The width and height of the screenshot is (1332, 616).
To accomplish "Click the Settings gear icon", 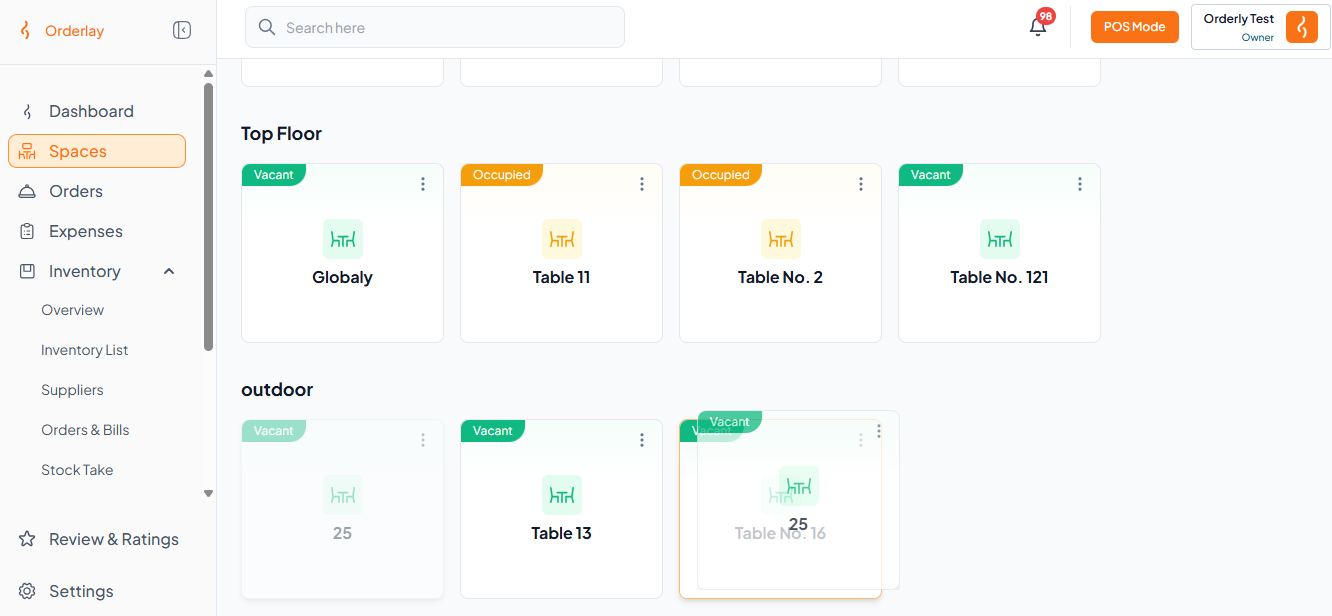I will (28, 591).
